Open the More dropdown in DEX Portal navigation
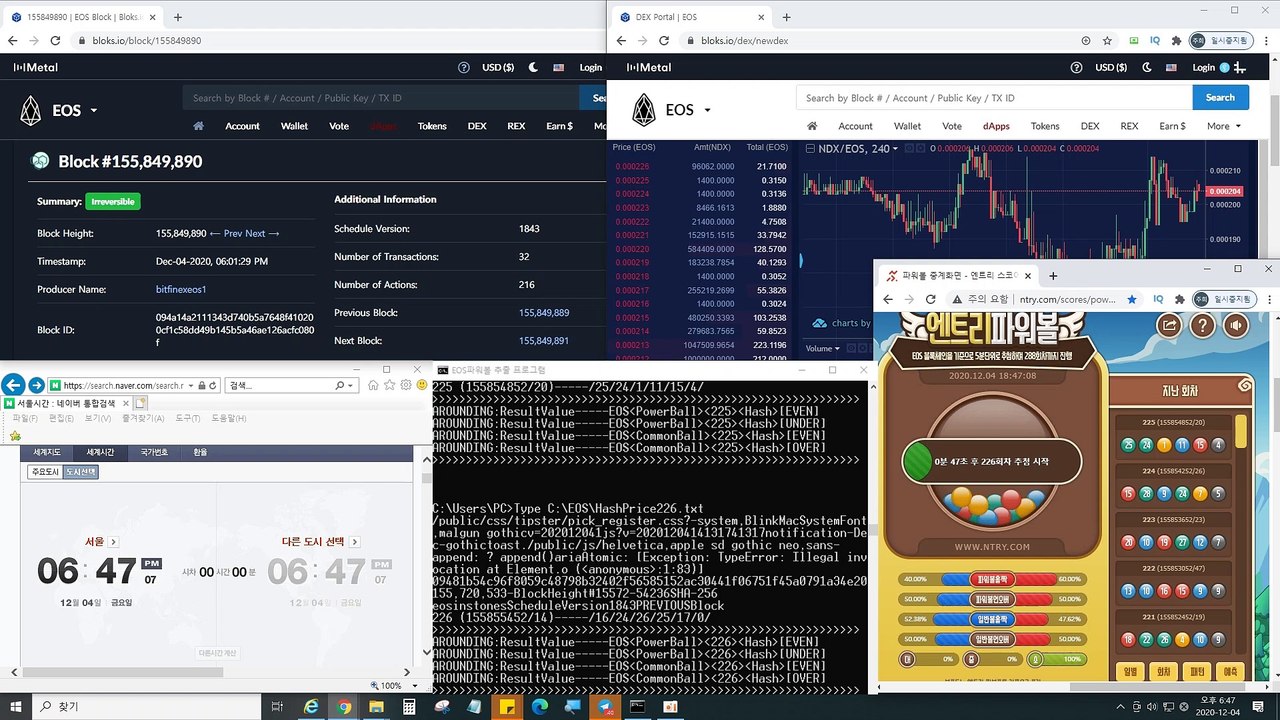 (x=1224, y=126)
